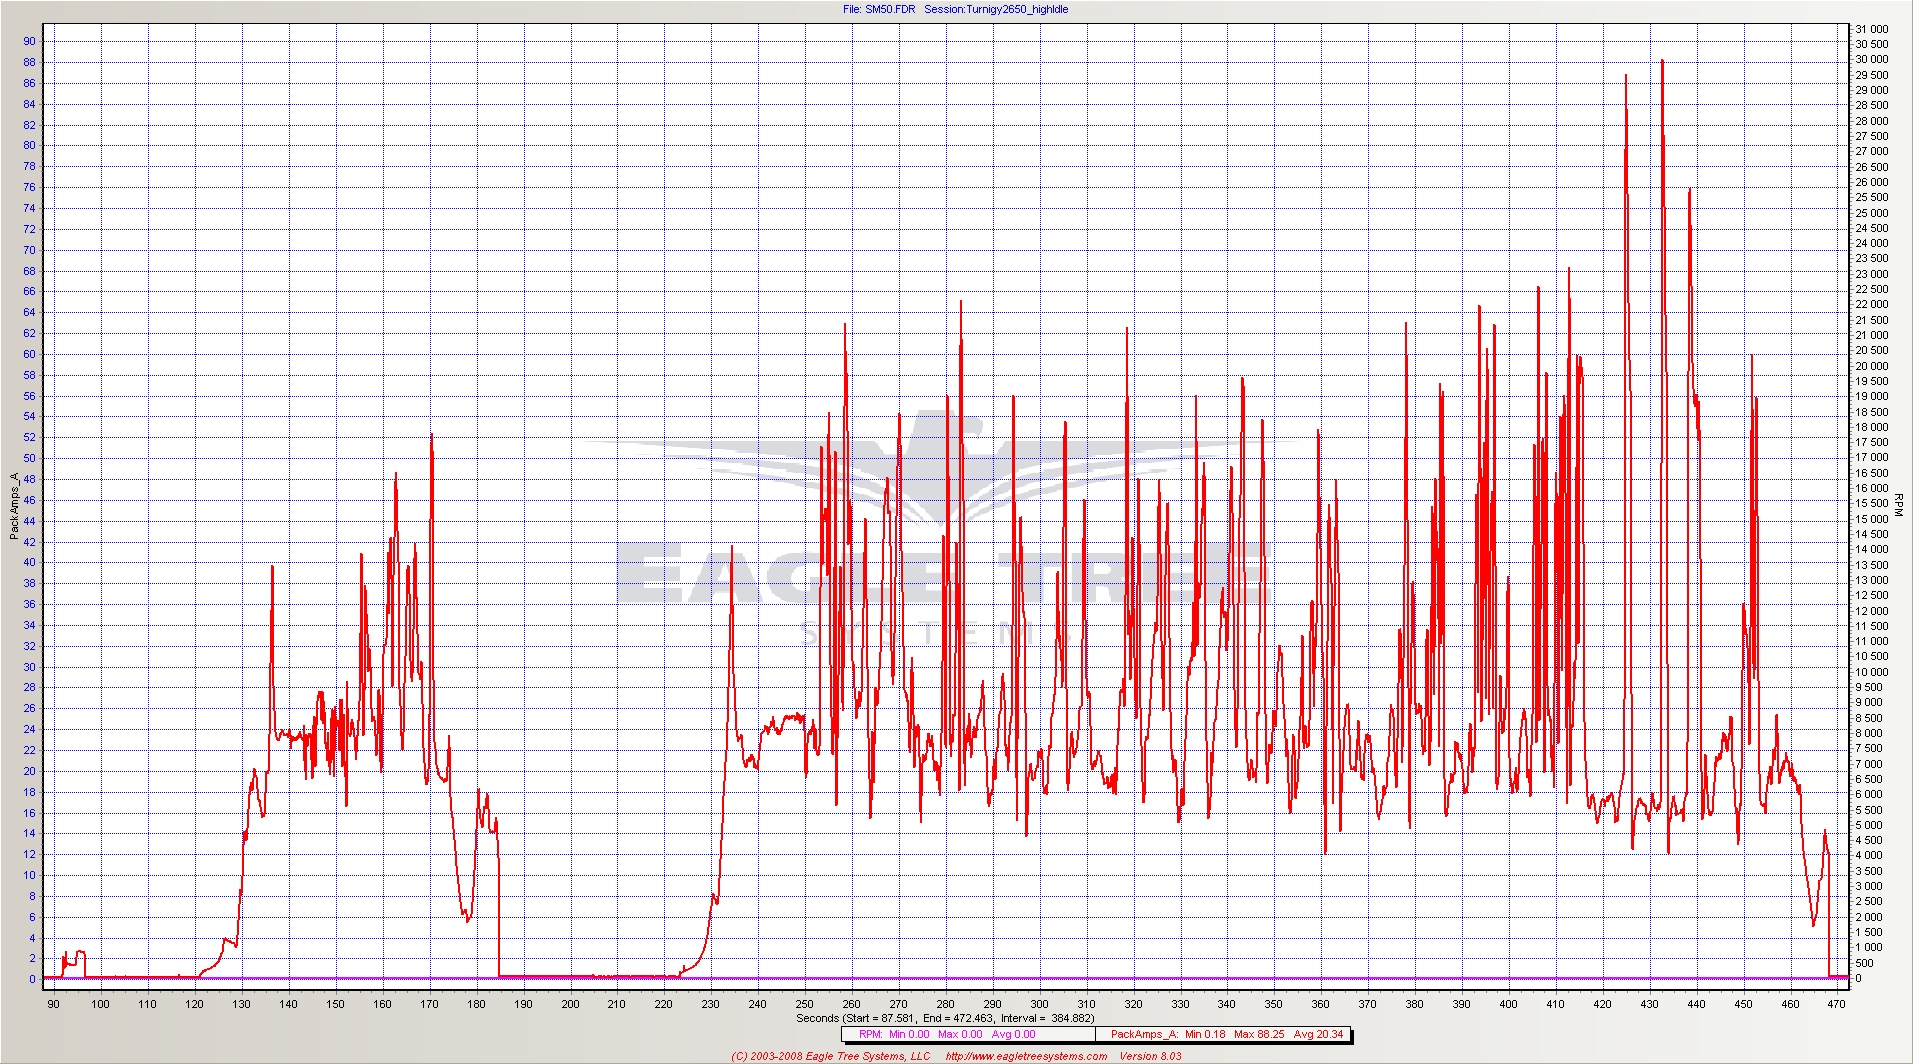This screenshot has height=1064, width=1913.
Task: Click the 31 000 label on RPM axis
Action: click(x=1872, y=29)
